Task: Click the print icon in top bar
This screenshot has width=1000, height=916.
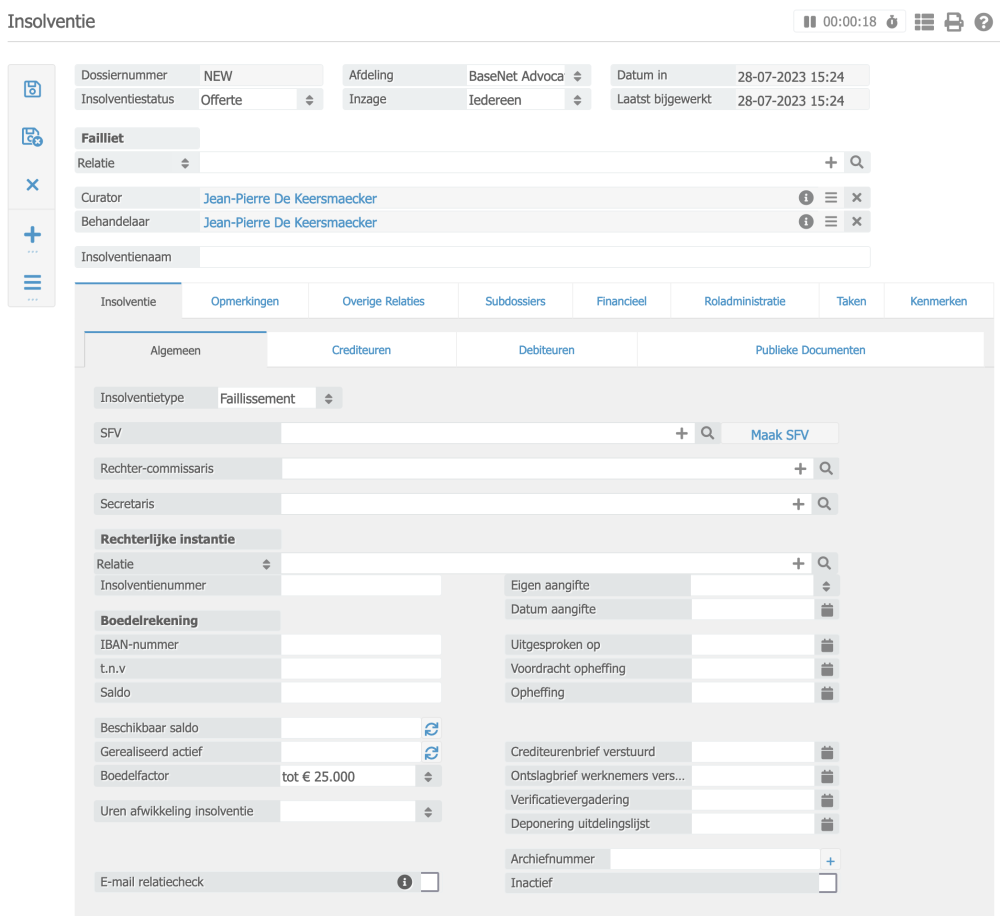Action: tap(954, 21)
